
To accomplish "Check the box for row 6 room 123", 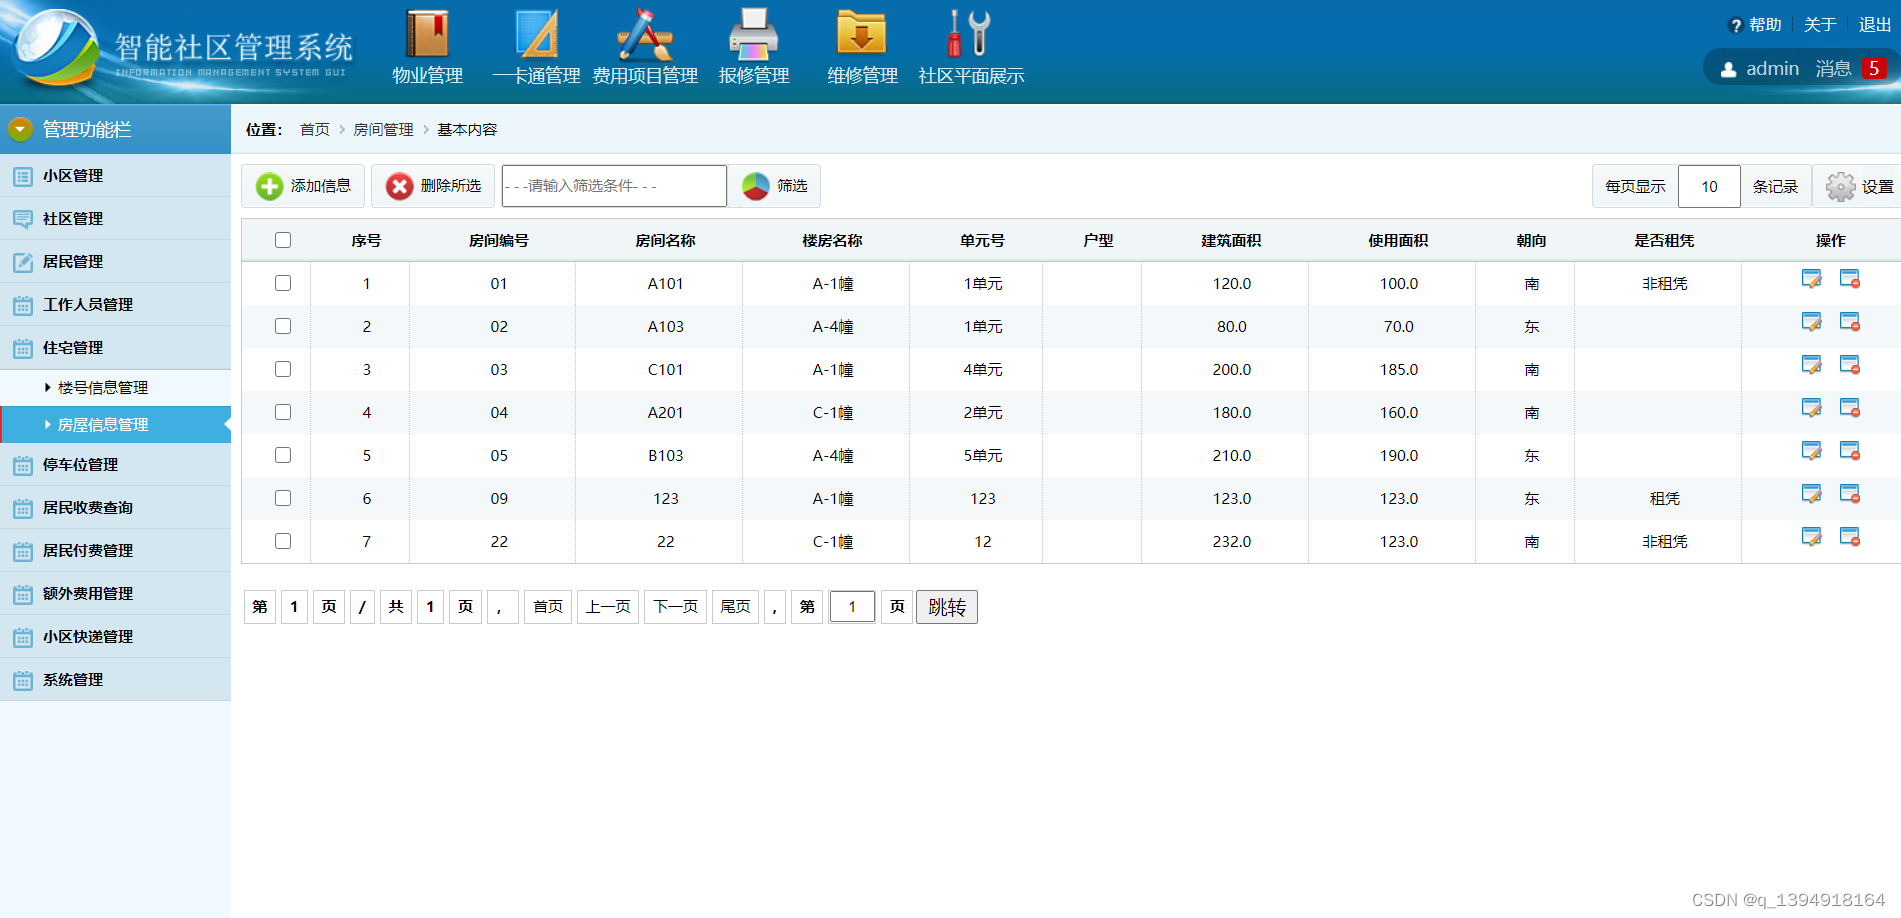I will tap(283, 498).
